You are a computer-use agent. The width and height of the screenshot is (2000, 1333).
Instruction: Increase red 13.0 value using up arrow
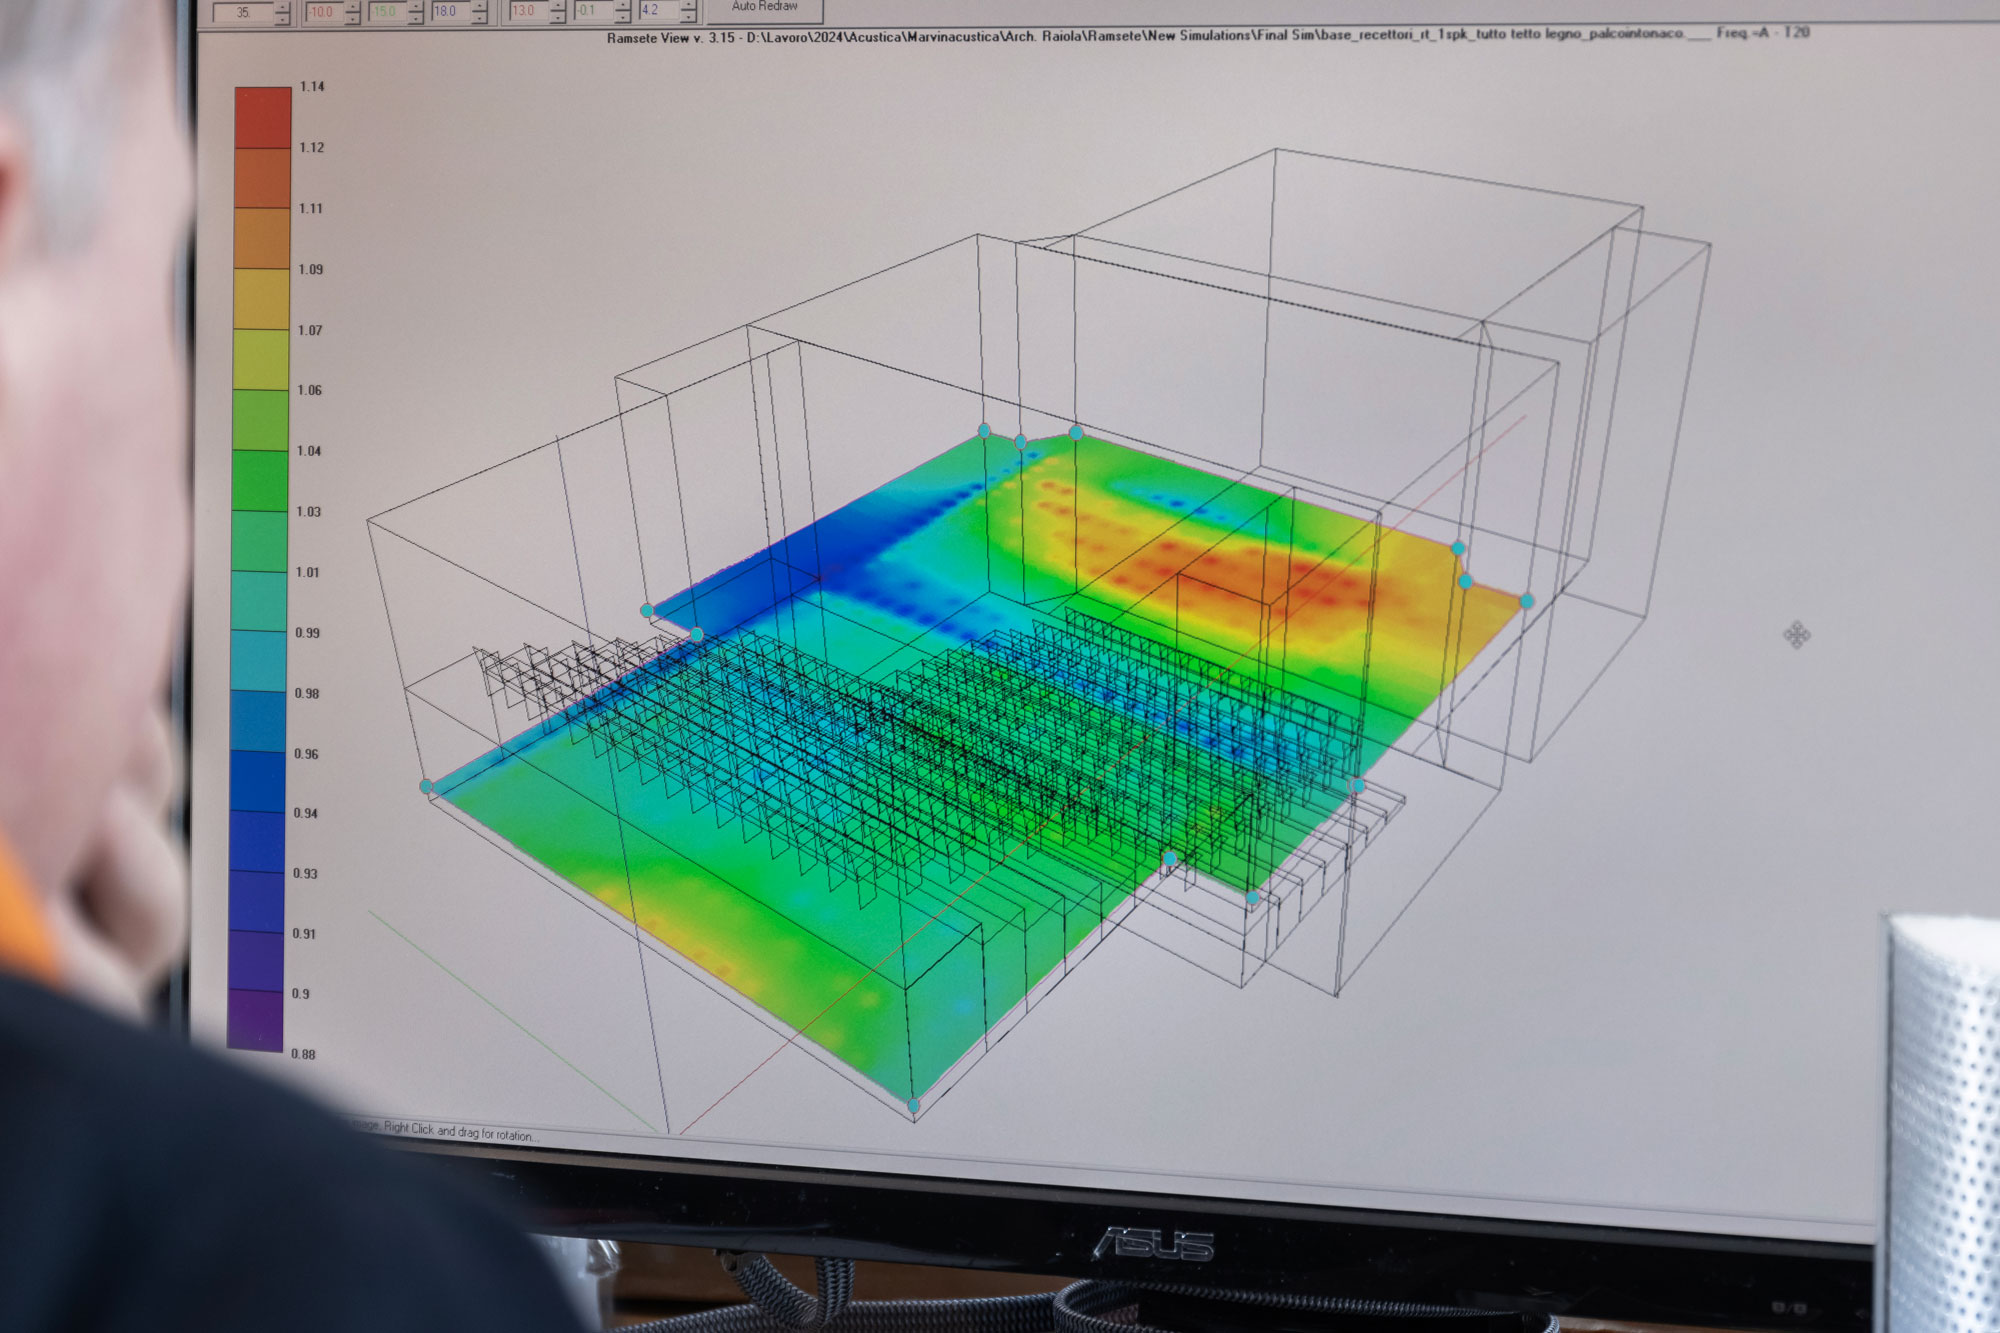tap(558, 6)
